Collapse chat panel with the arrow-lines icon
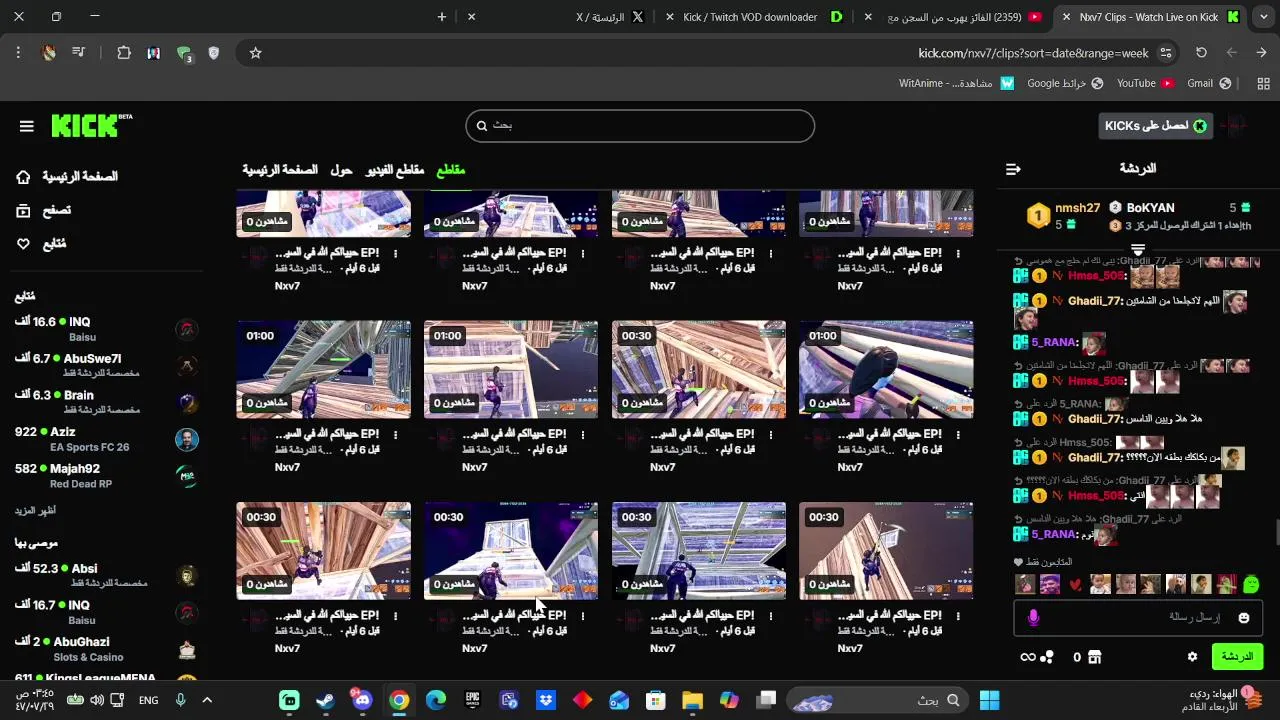Screen dimensions: 1280x720 [1013, 169]
